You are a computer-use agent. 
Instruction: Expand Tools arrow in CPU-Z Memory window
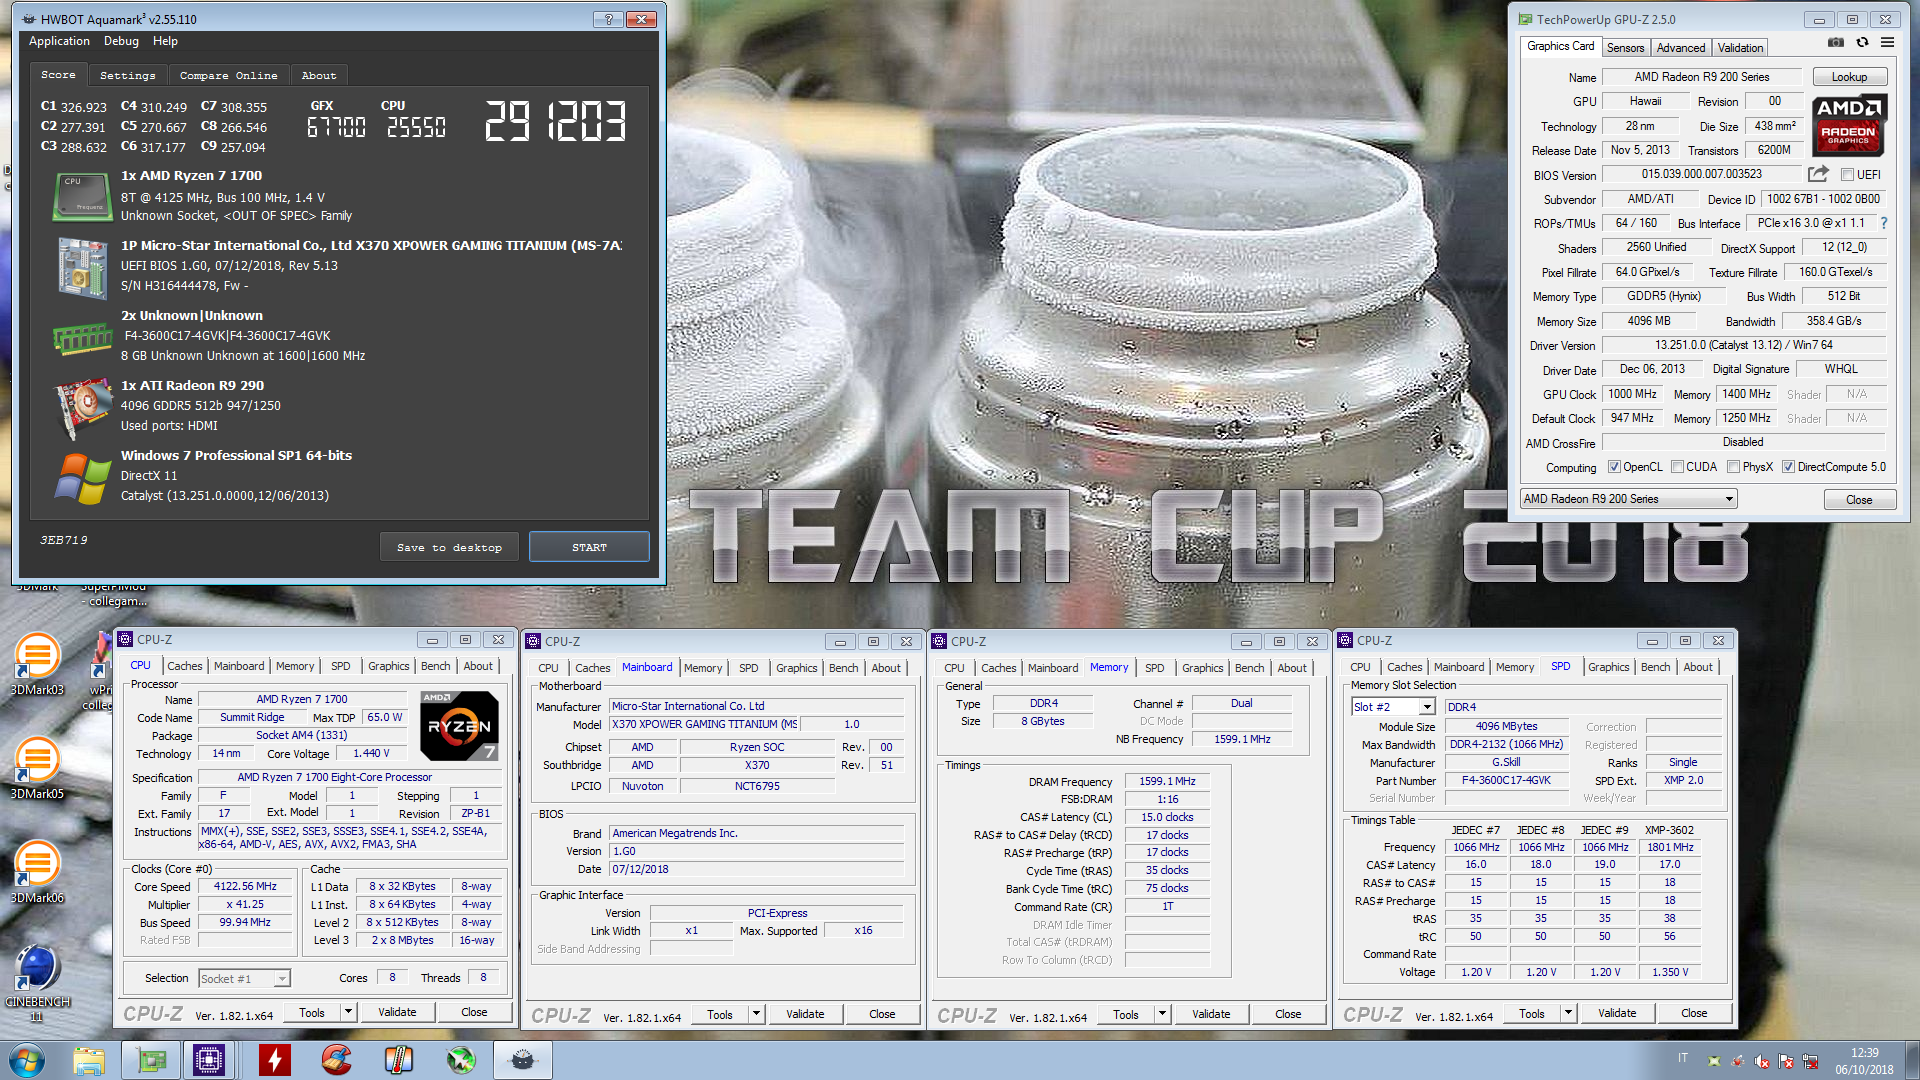1162,1014
